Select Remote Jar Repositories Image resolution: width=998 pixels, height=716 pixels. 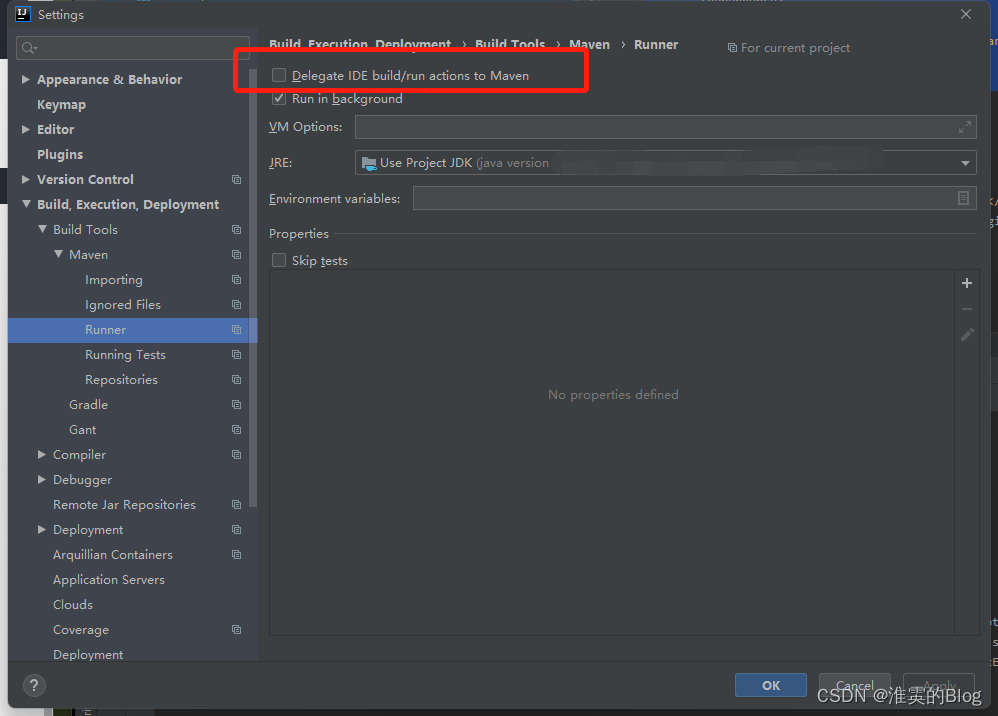tap(124, 505)
